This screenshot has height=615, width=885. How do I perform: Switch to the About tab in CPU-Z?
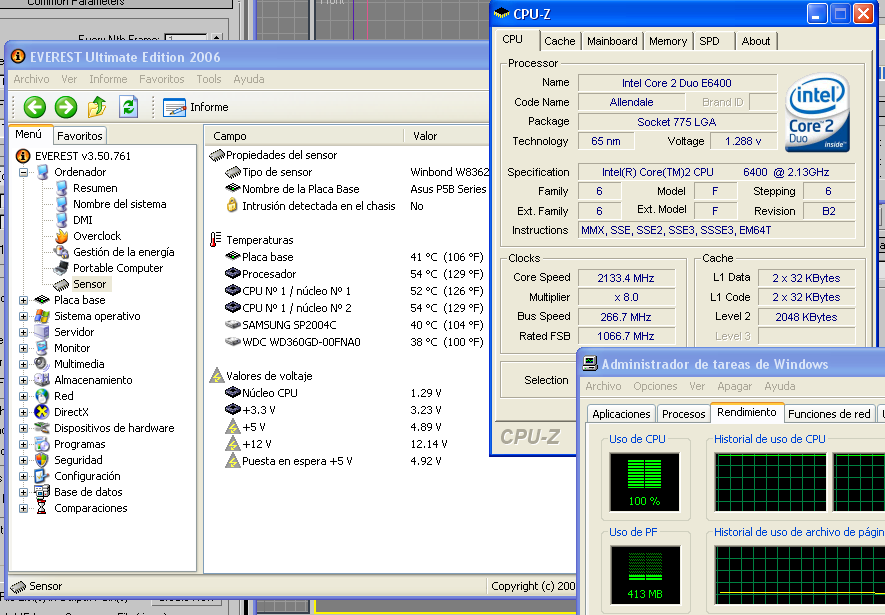(756, 41)
